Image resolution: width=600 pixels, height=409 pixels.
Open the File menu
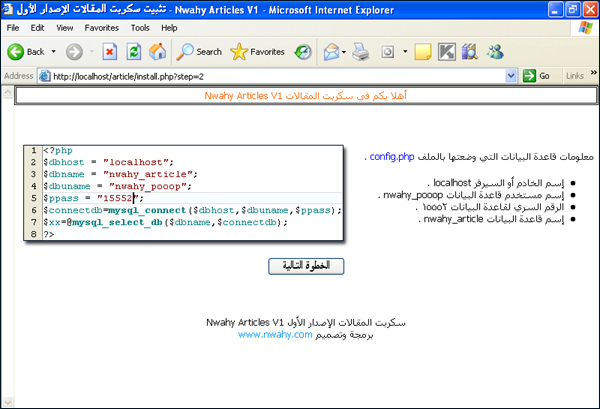(13, 28)
